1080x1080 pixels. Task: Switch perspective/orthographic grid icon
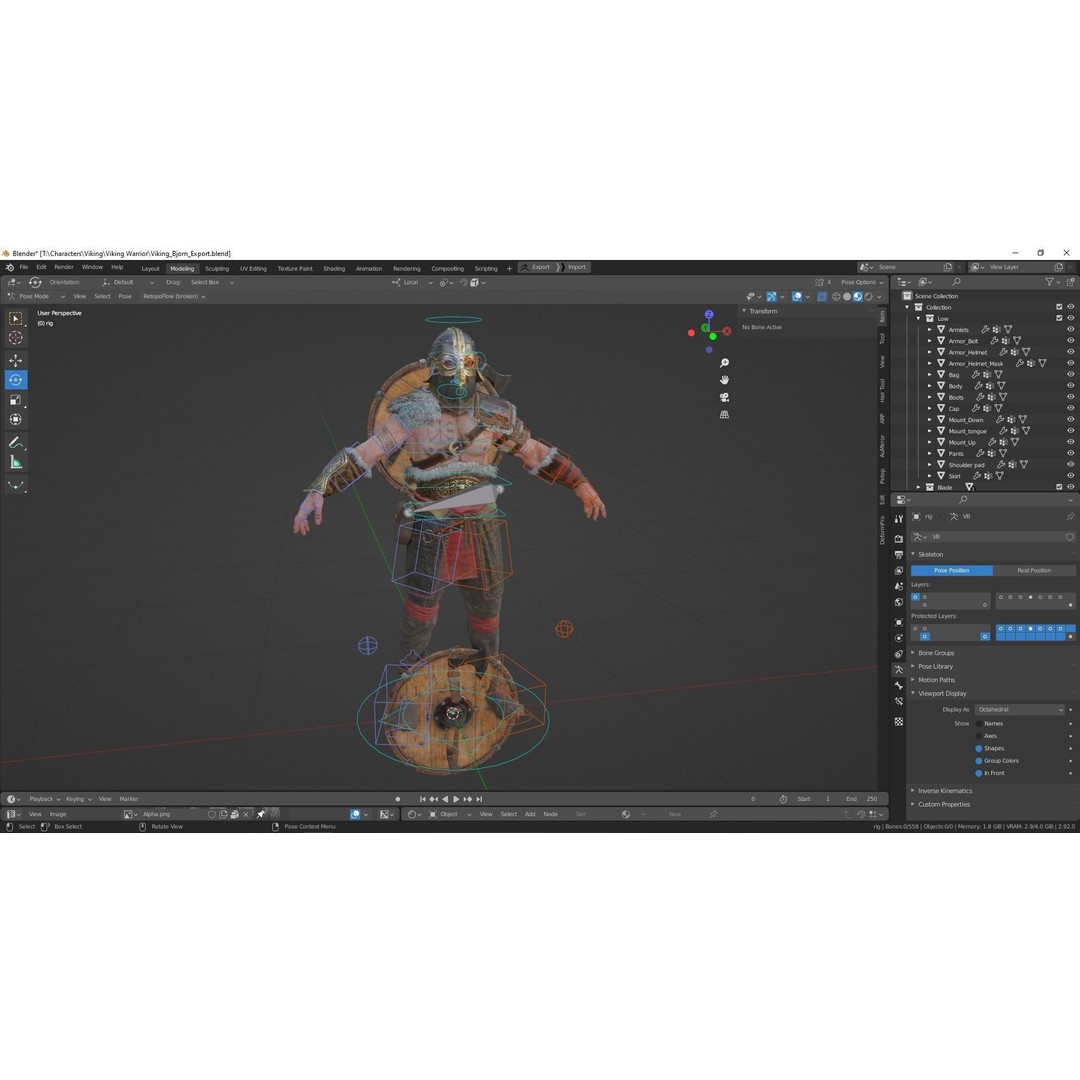pos(724,415)
